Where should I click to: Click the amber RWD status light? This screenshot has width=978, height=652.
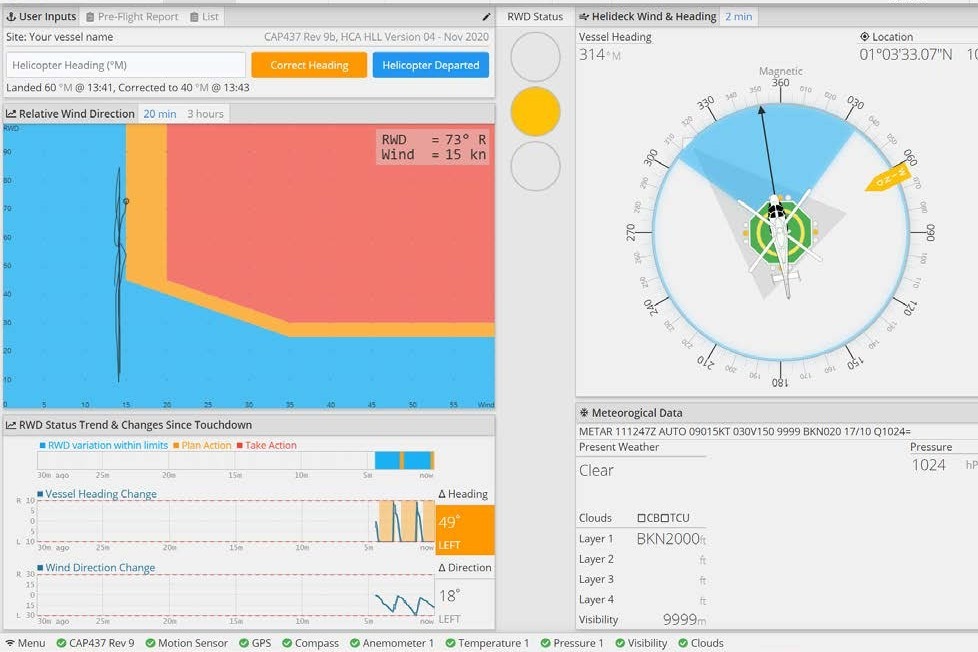click(535, 111)
